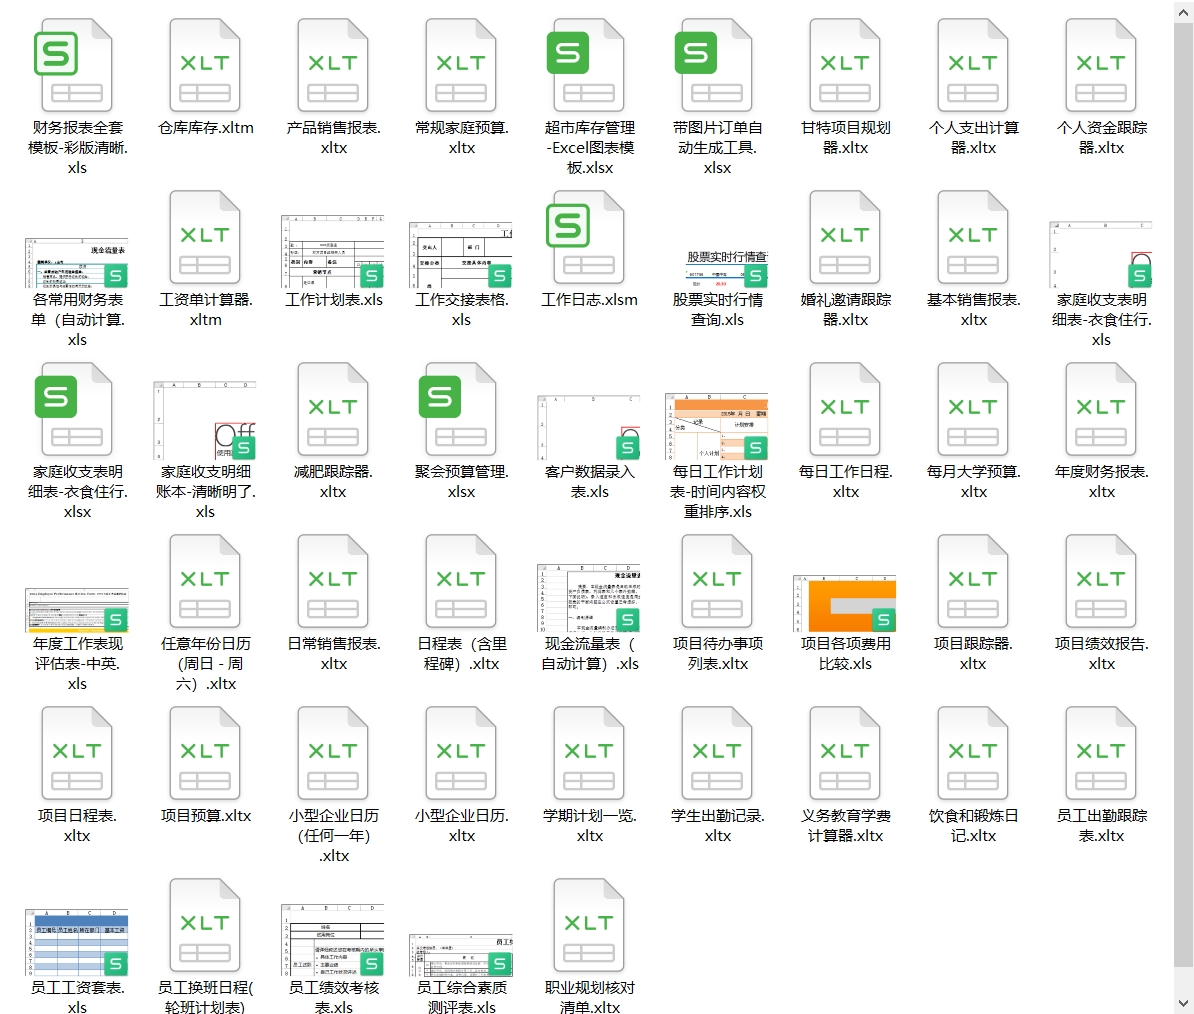This screenshot has height=1014, width=1194.
Task: Choose the 员工出勤跟踪表.xltx file icon
Action: point(1101,754)
